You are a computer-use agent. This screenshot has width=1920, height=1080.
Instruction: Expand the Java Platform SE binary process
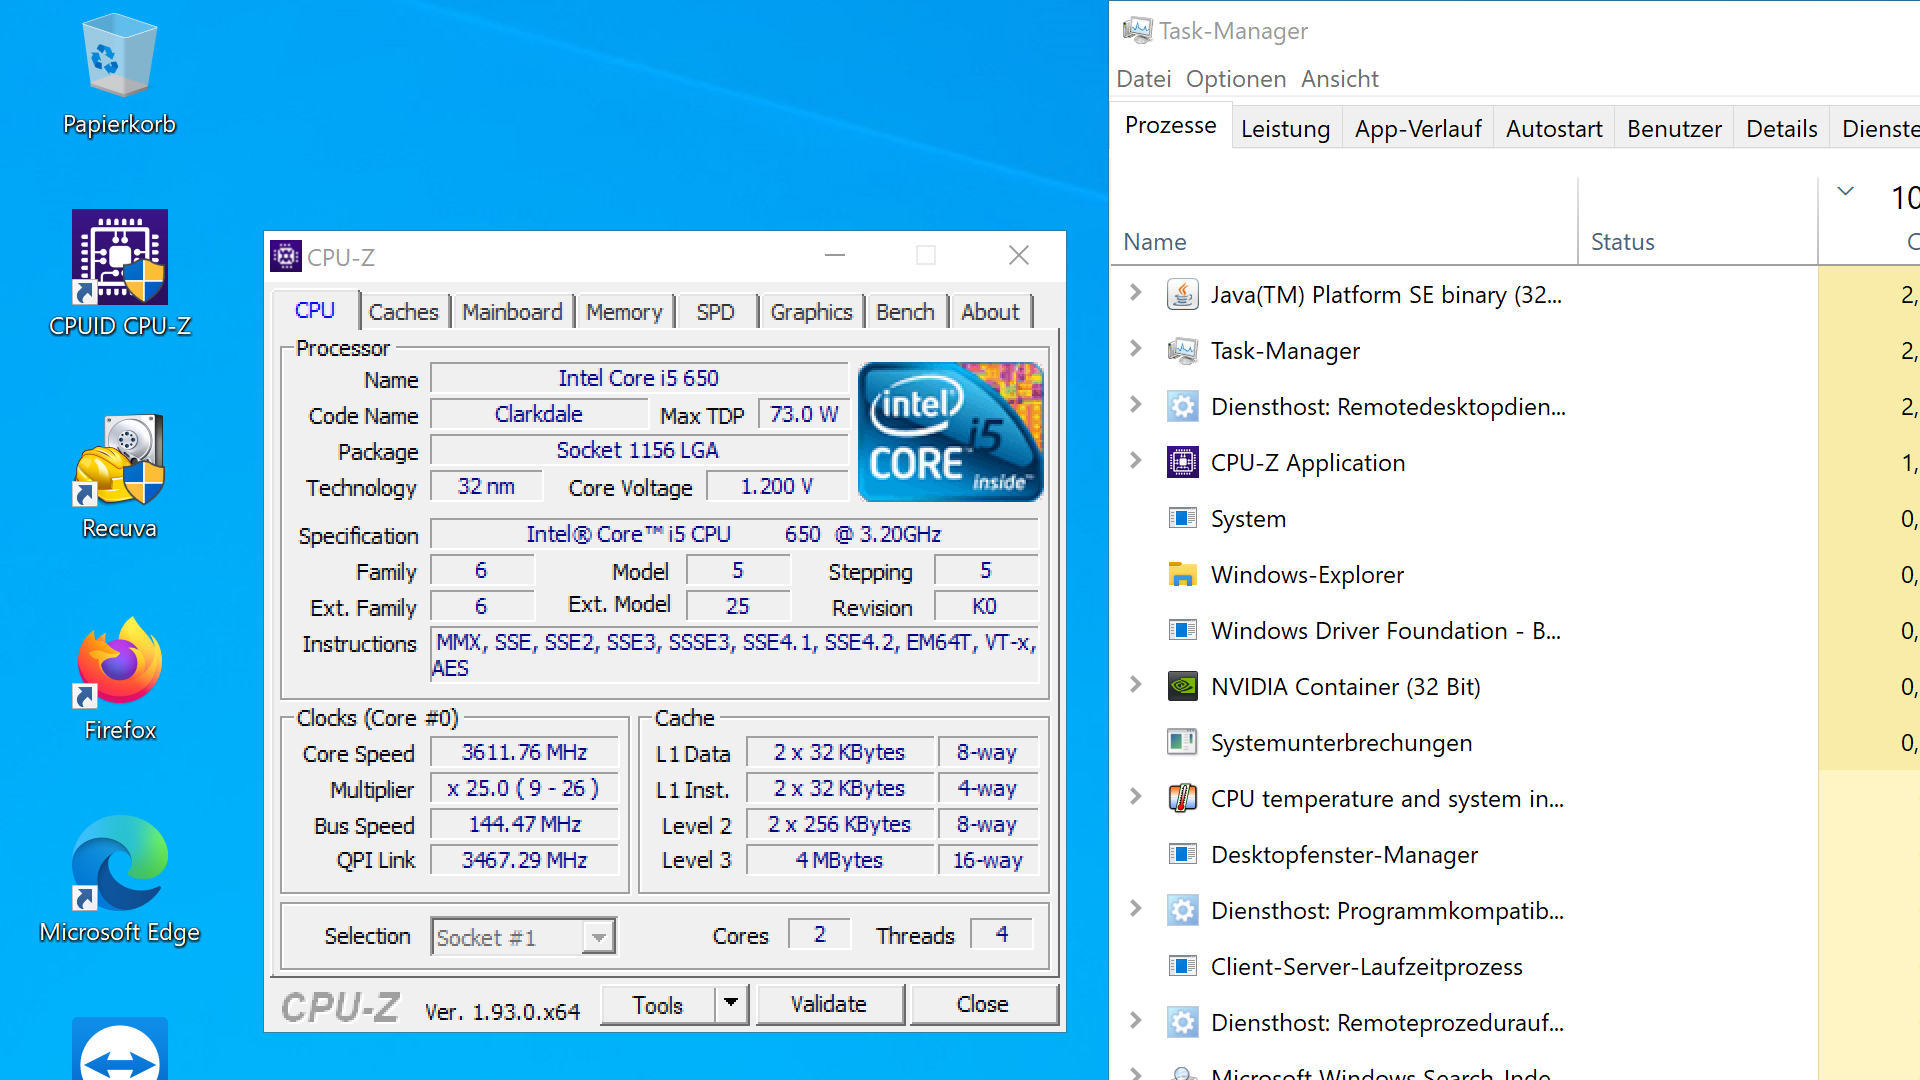pos(1136,293)
